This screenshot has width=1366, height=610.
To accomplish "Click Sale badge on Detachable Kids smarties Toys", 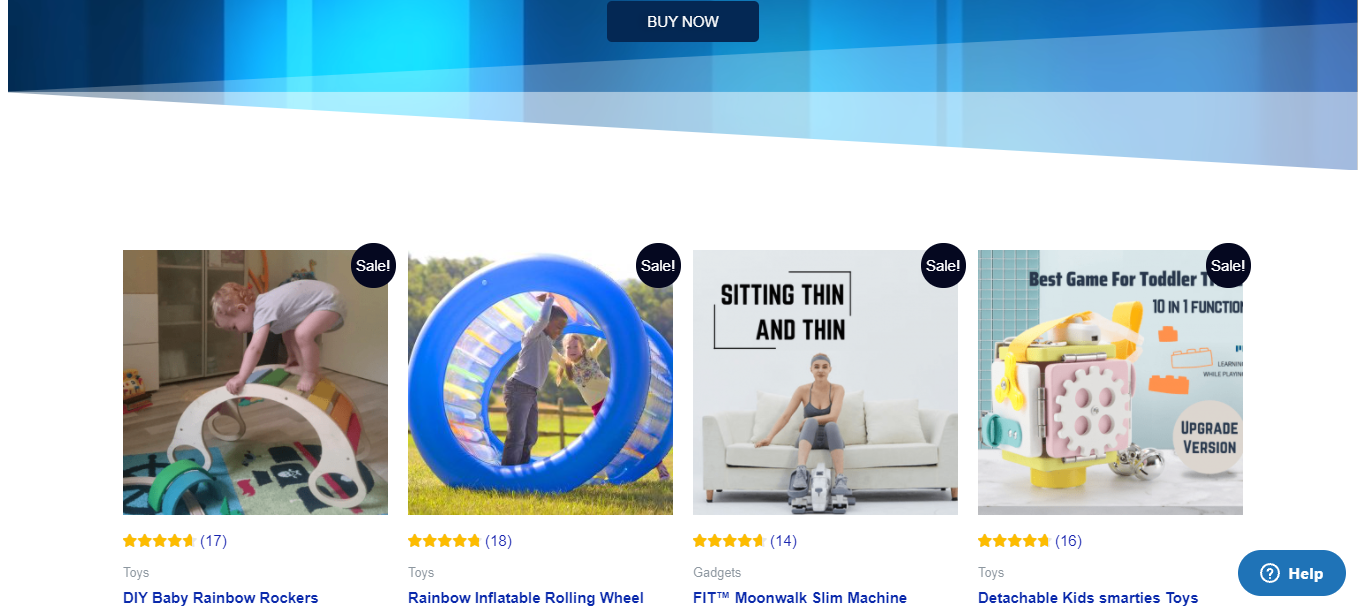I will point(1228,265).
